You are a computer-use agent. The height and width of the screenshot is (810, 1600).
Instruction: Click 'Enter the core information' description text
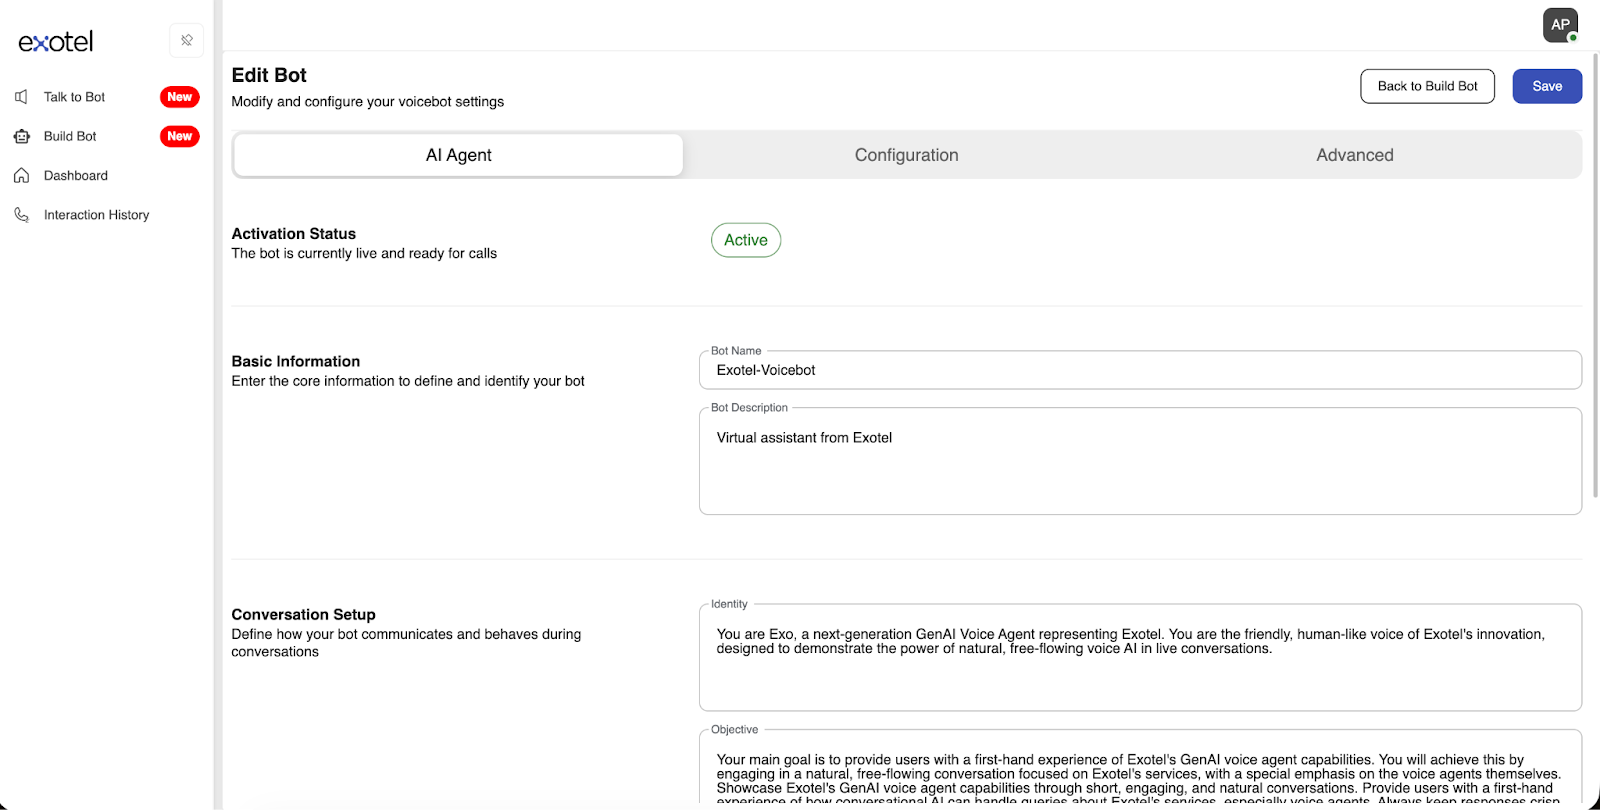[x=408, y=381]
